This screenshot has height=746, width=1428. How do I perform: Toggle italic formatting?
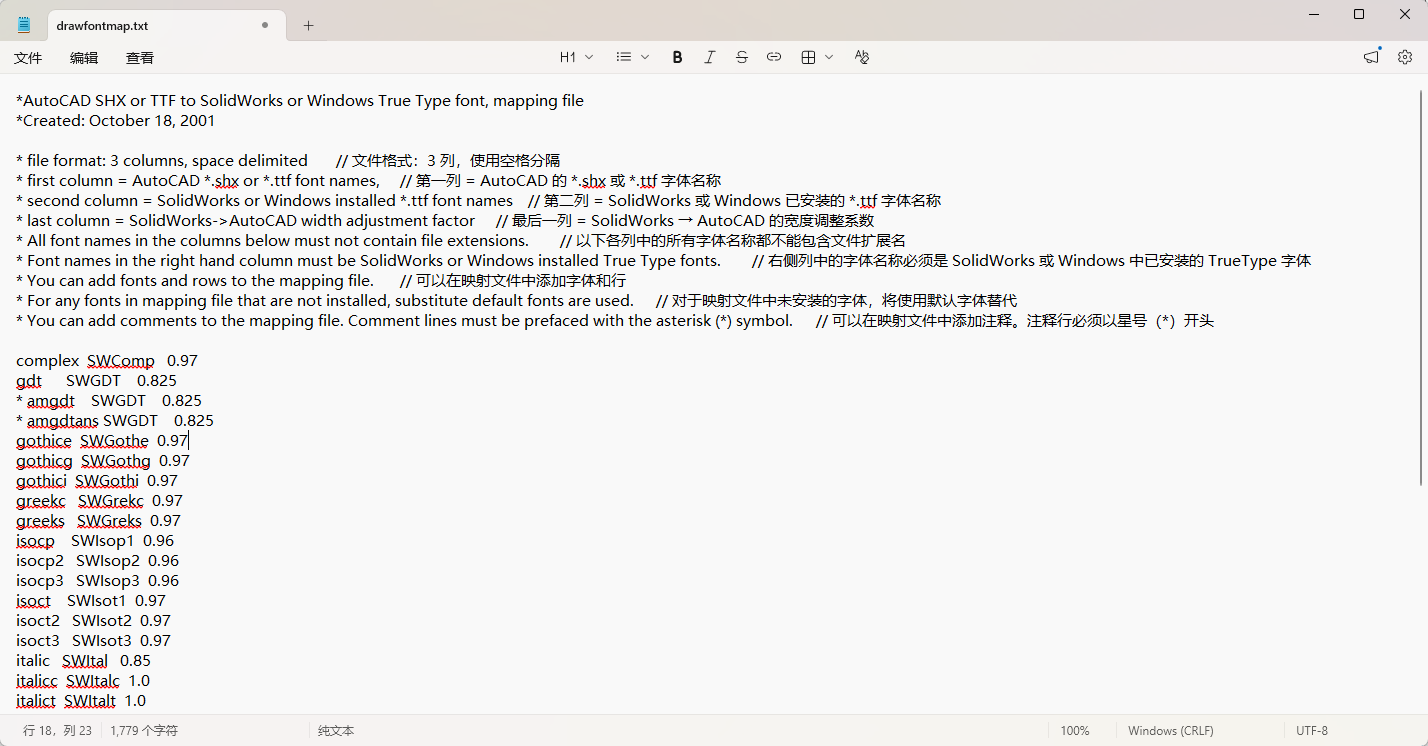point(709,58)
